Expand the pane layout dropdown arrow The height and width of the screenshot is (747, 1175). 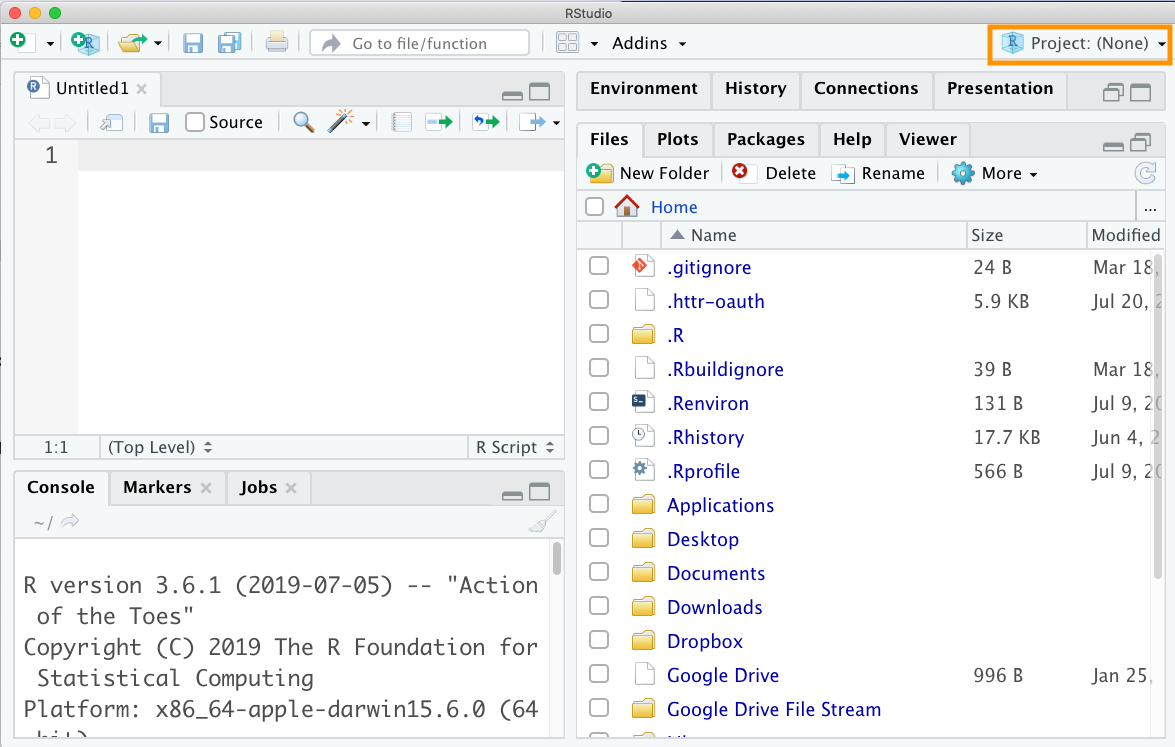tap(594, 43)
